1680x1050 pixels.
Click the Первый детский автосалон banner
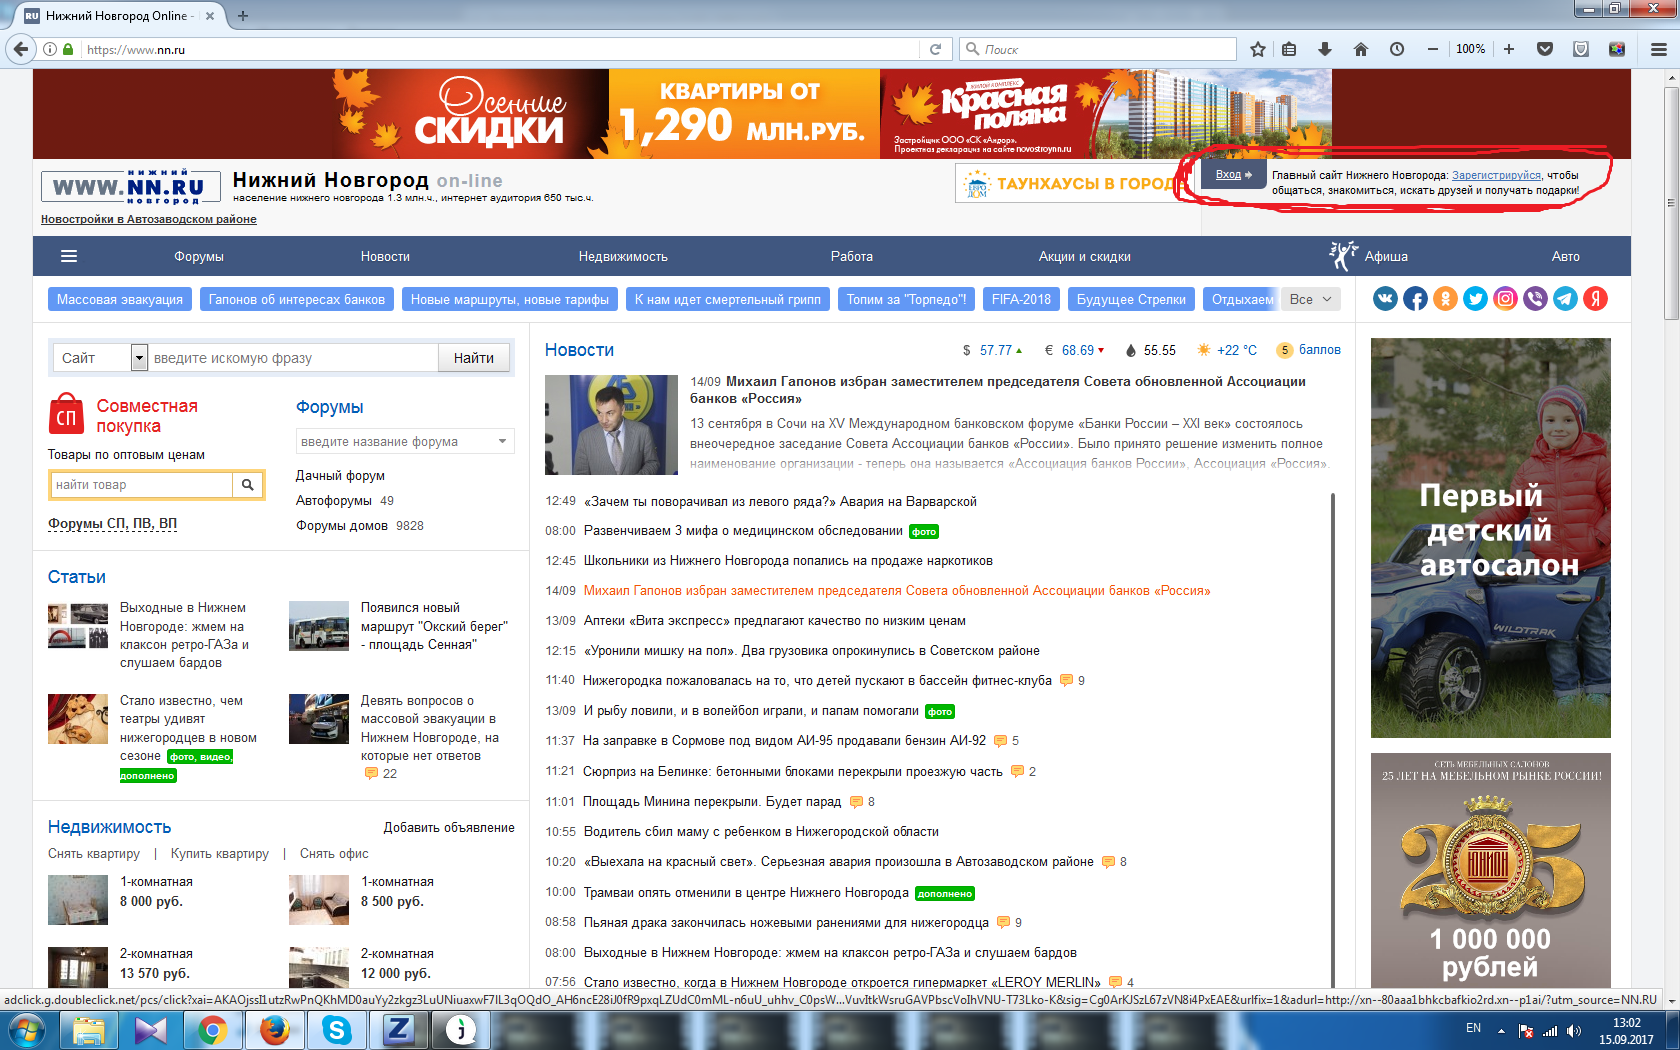point(1491,538)
